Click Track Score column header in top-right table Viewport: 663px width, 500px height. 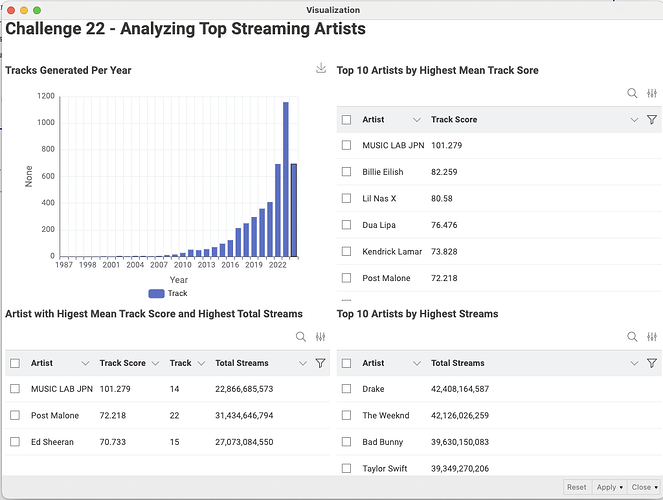pos(454,120)
